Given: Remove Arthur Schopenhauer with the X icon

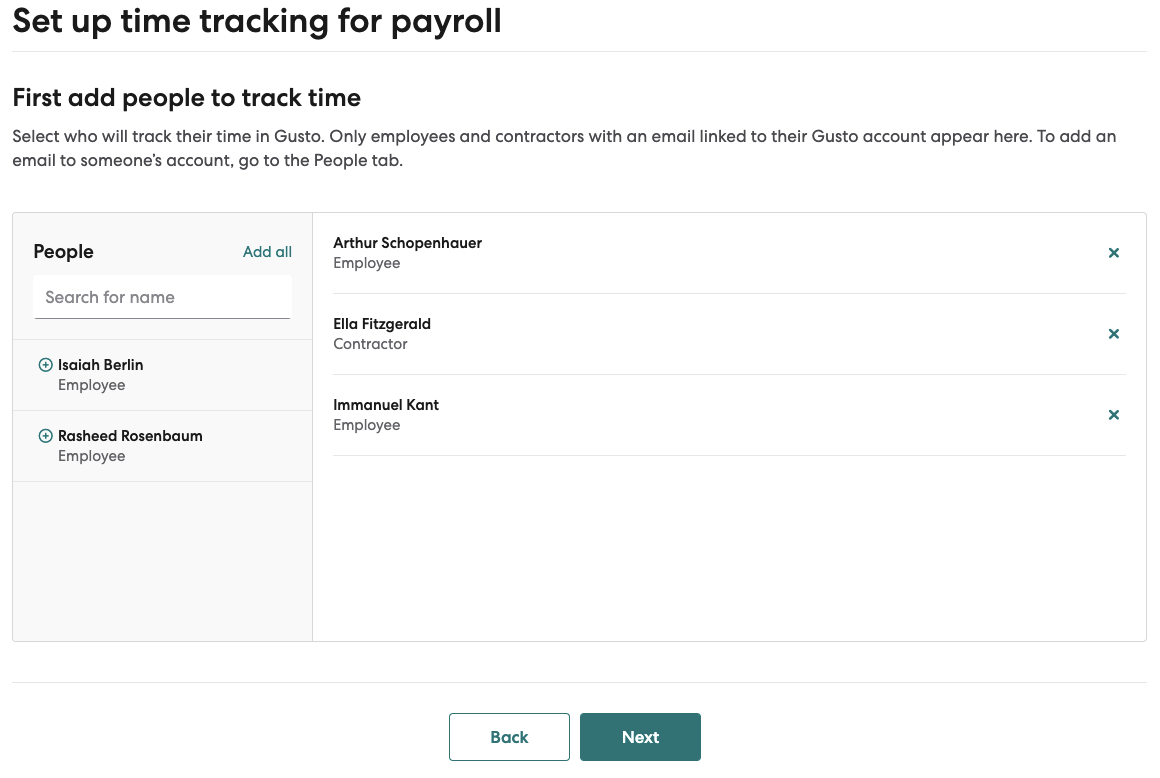Looking at the screenshot, I should tap(1113, 253).
